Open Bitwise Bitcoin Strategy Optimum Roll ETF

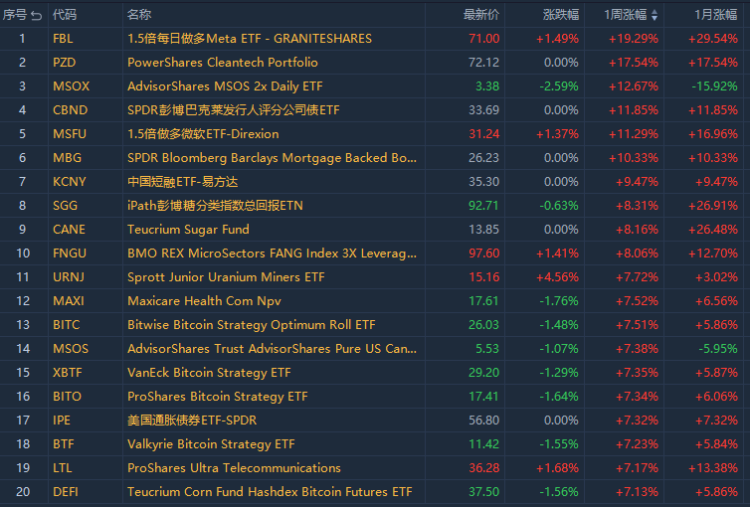(251, 325)
